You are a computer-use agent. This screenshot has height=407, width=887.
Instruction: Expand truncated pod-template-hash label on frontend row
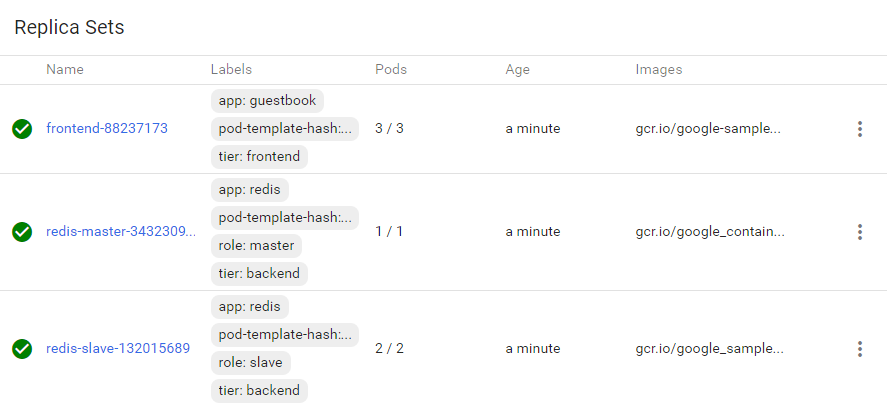coord(284,129)
